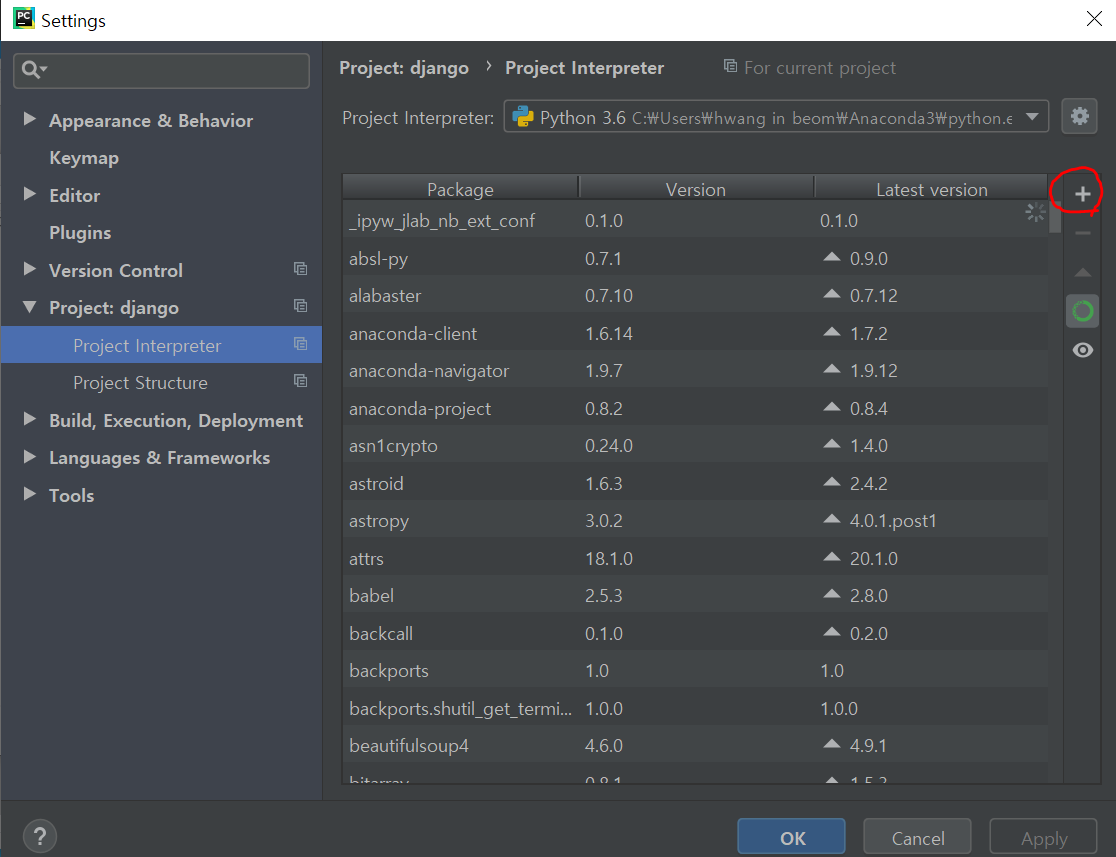The image size is (1116, 857).
Task: Click upgrade arrow for alabaster row
Action: click(831, 294)
